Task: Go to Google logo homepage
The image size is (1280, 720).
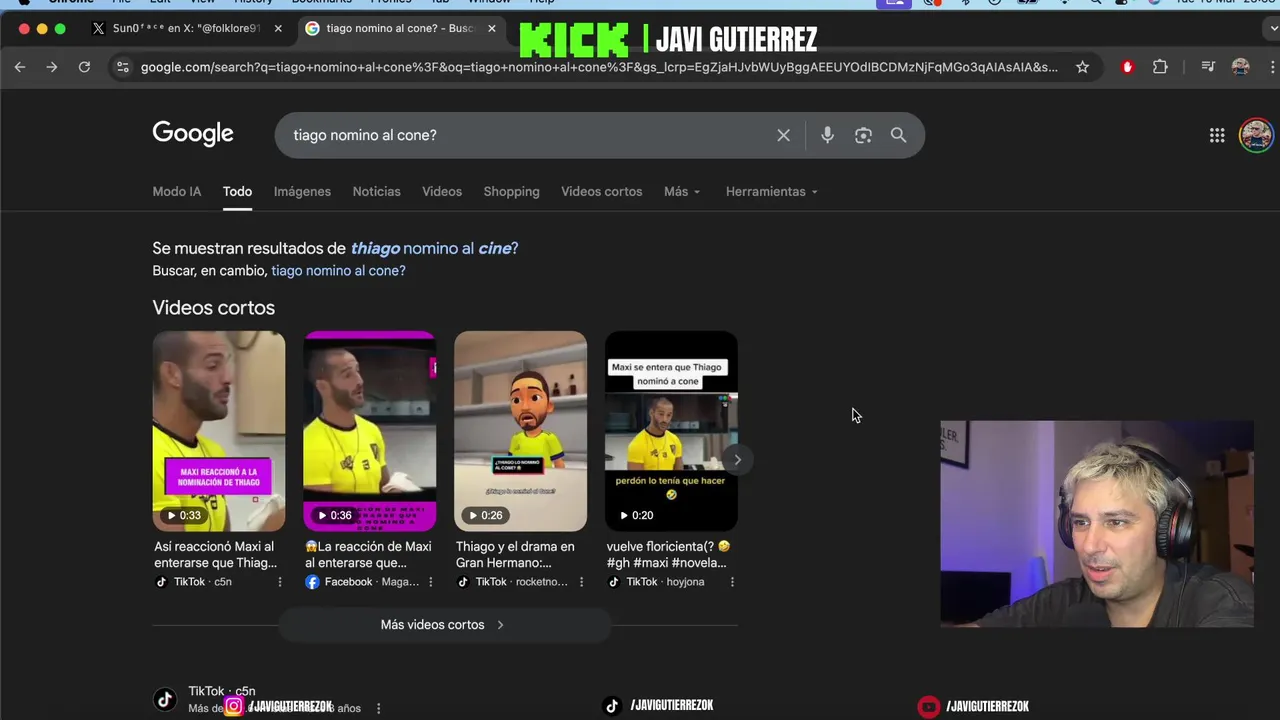Action: [193, 134]
